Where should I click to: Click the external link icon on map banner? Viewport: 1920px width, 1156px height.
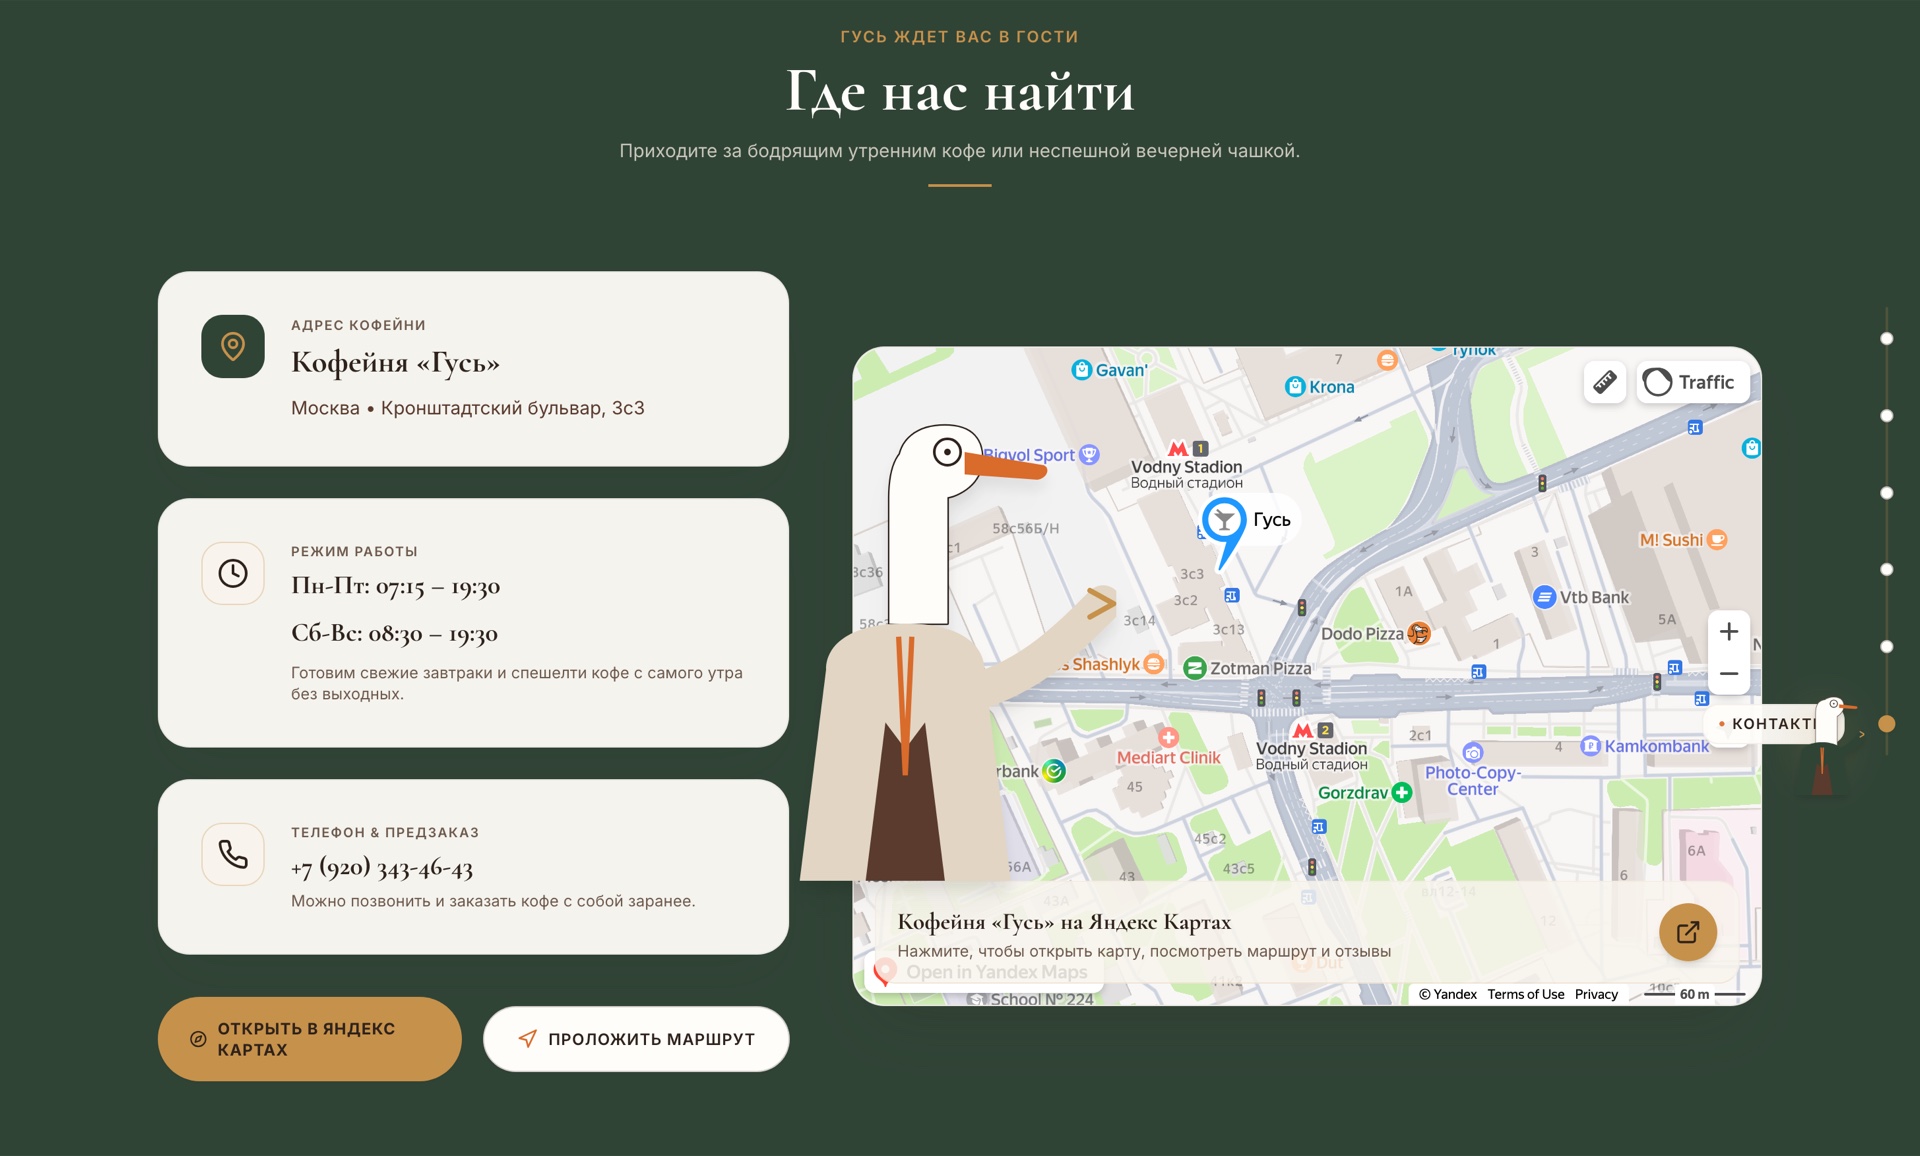pos(1688,932)
